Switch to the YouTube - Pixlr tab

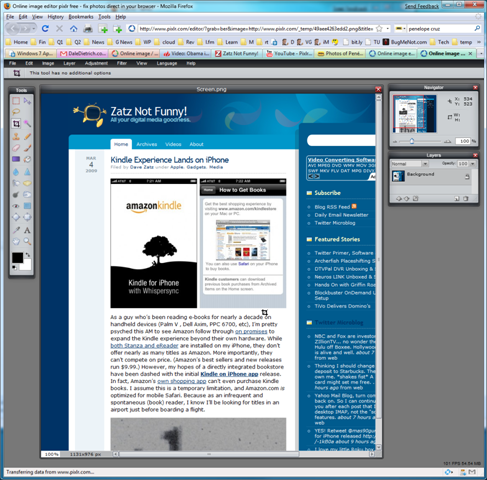pyautogui.click(x=289, y=53)
